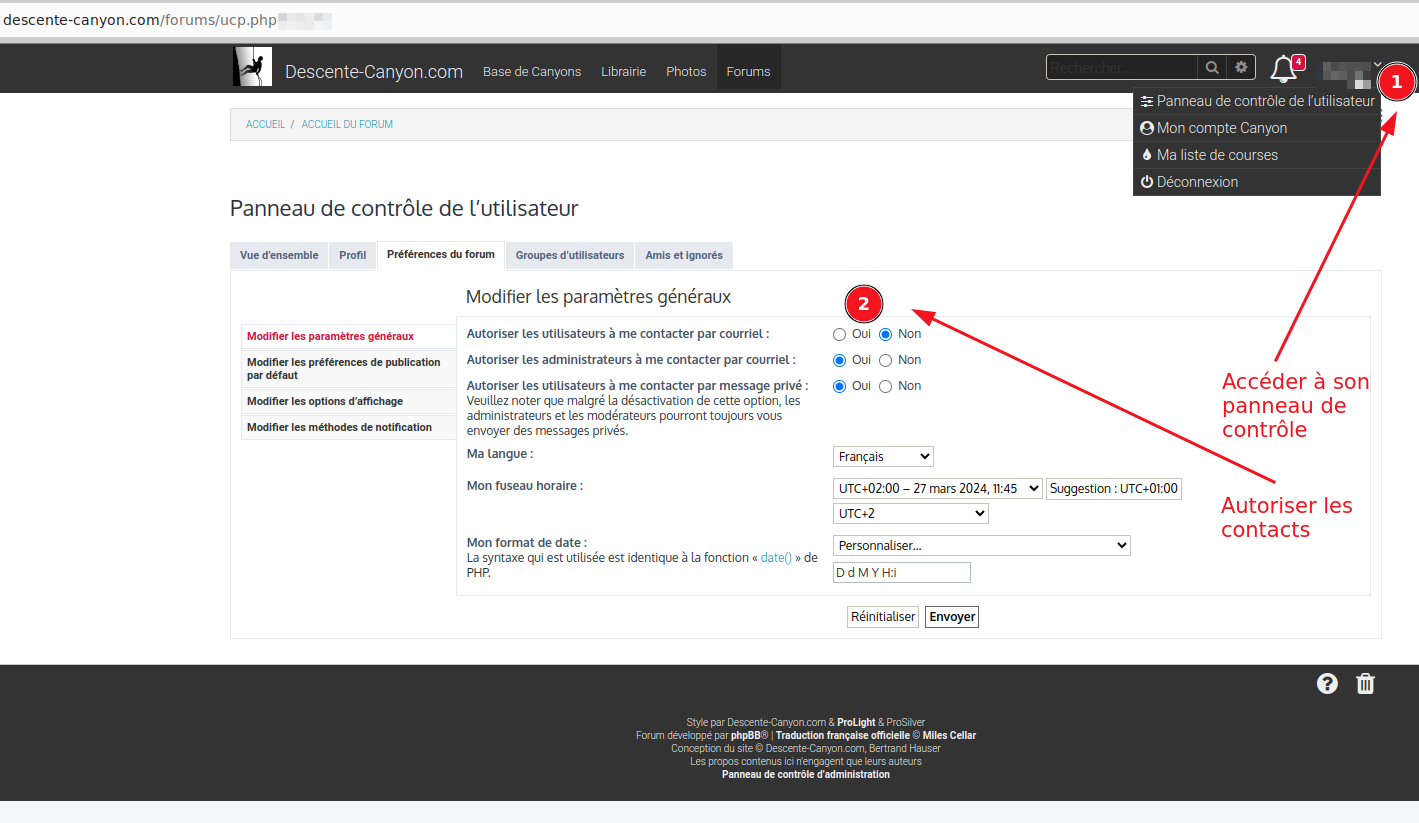1419x823 pixels.
Task: Click the ACCUEIL breadcrumb link
Action: coord(265,125)
